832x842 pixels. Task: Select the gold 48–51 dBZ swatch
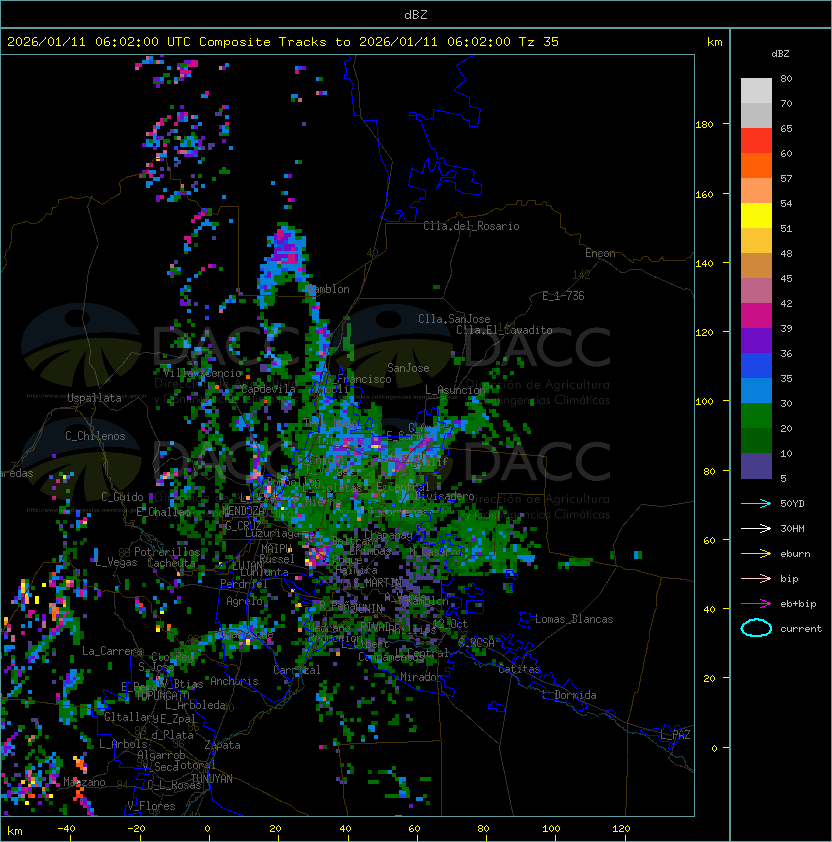(756, 241)
